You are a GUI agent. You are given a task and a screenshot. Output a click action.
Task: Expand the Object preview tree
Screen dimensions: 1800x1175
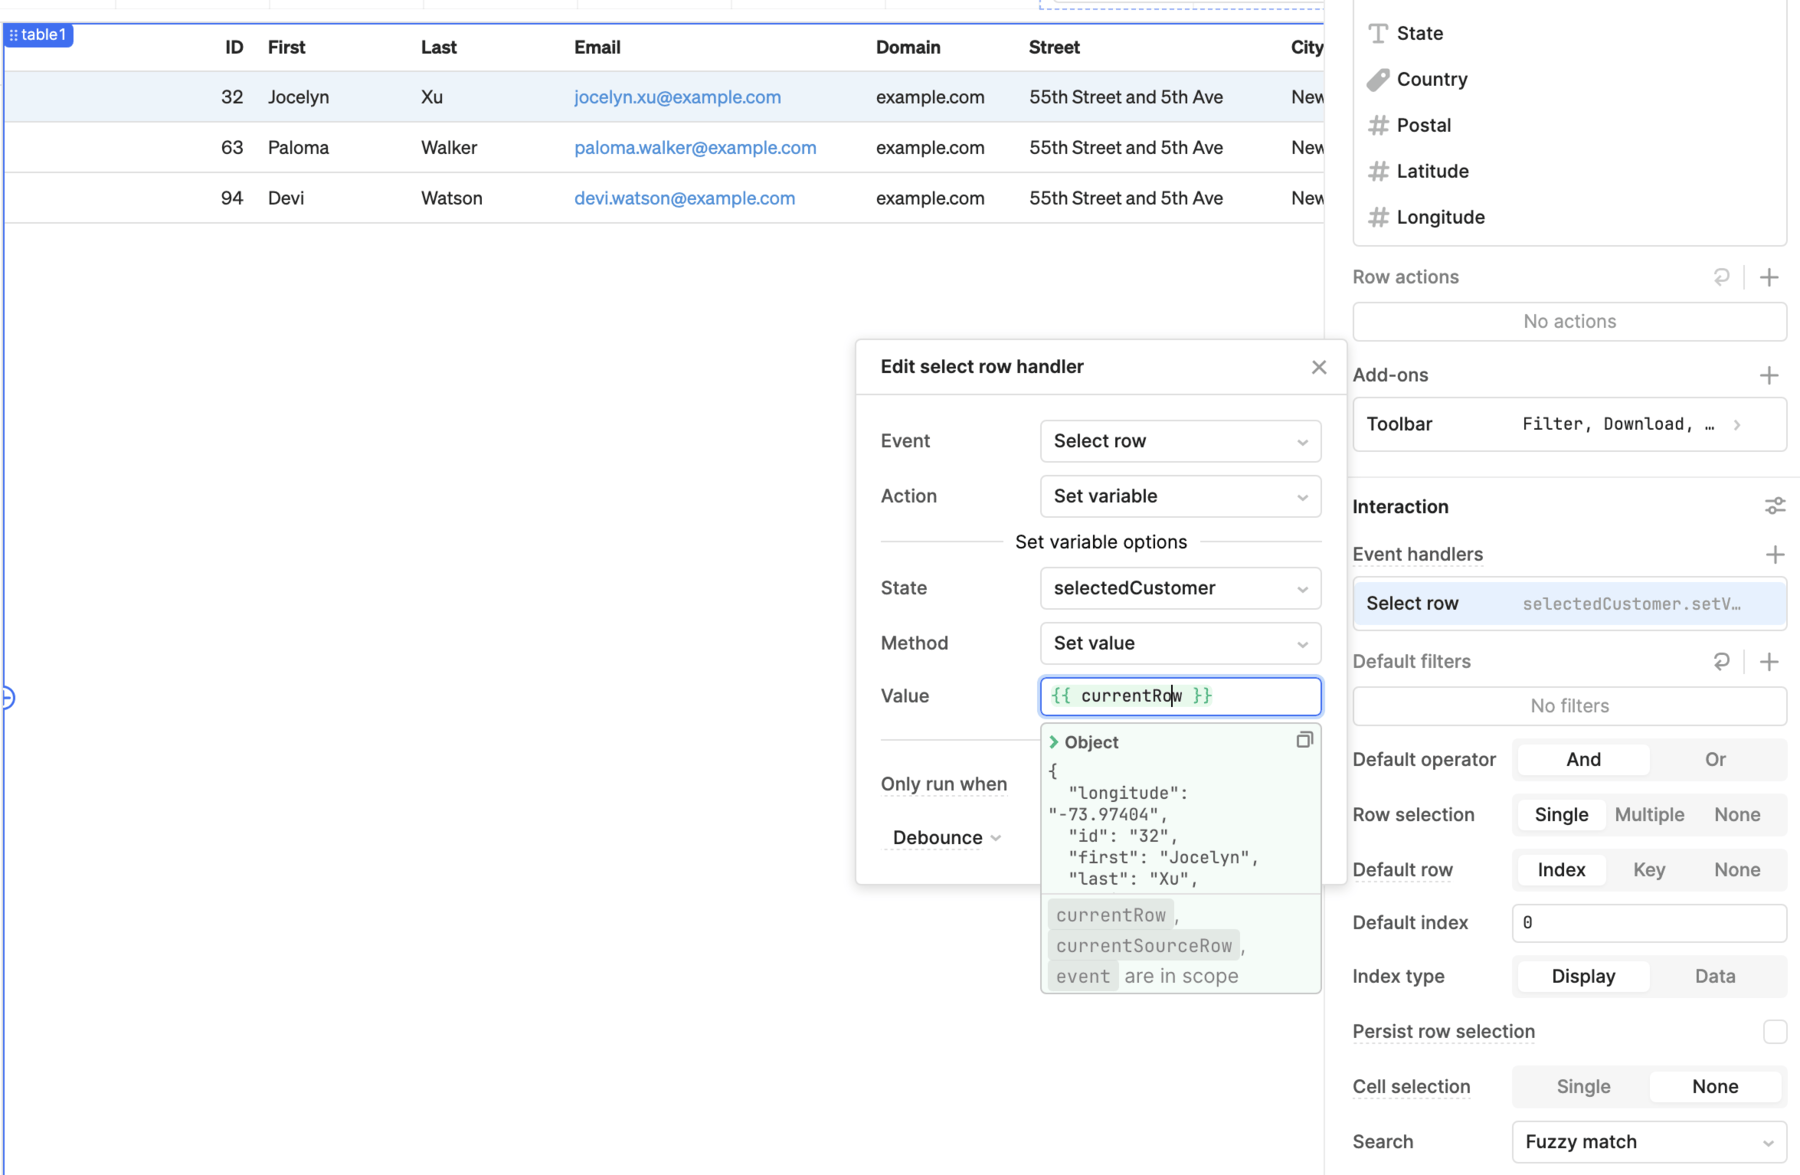pos(1054,742)
